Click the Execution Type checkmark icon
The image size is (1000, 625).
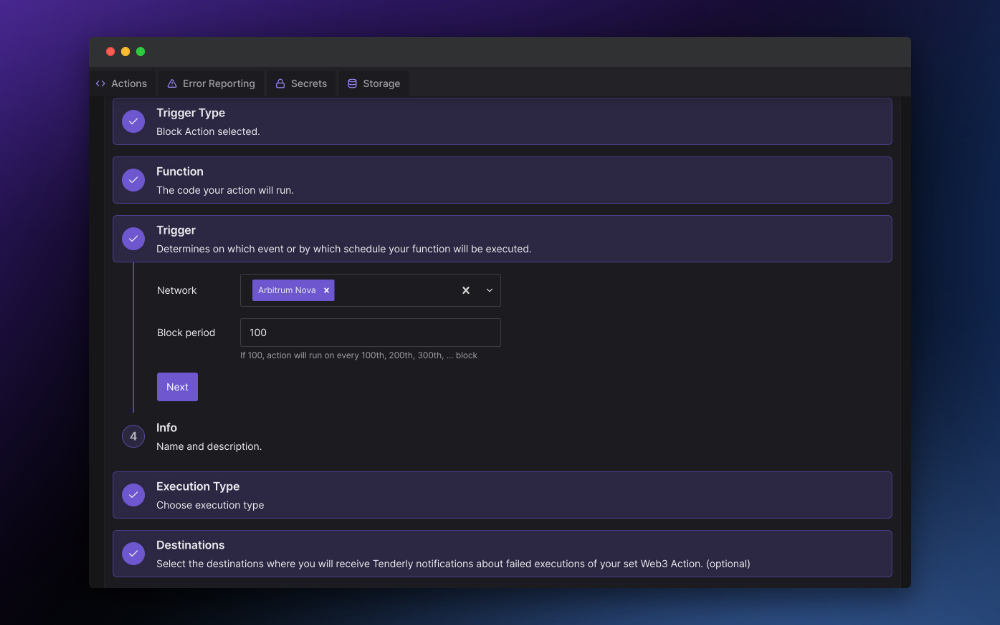point(133,495)
